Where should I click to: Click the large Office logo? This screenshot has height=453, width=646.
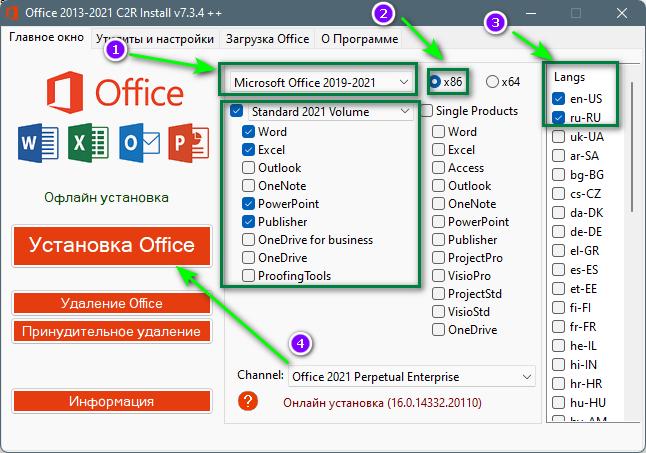click(x=115, y=93)
